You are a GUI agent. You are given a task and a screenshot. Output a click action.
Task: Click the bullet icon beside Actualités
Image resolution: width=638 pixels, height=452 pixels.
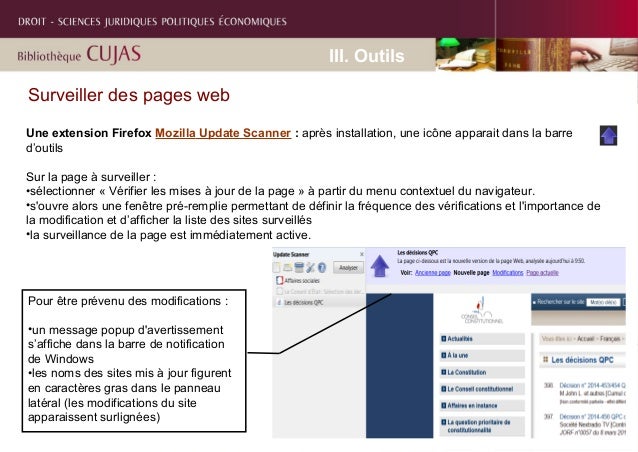[x=444, y=338]
